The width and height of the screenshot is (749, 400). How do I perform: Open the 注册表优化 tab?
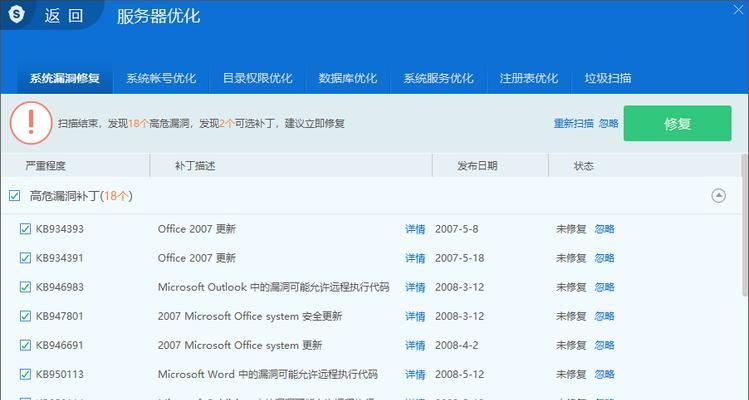pos(528,78)
